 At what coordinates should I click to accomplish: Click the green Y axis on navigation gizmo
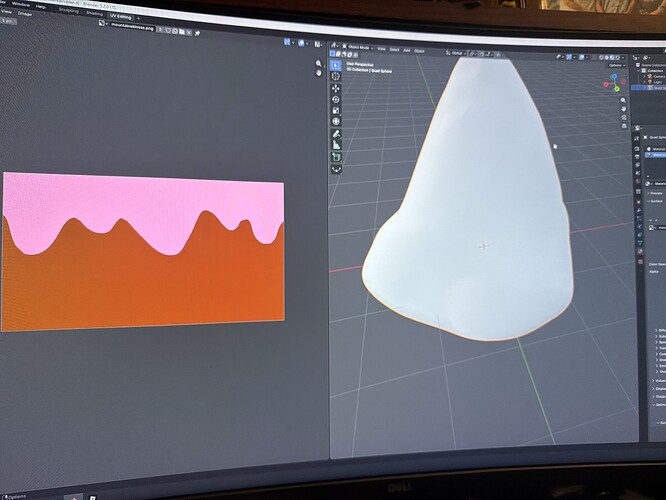[x=616, y=89]
